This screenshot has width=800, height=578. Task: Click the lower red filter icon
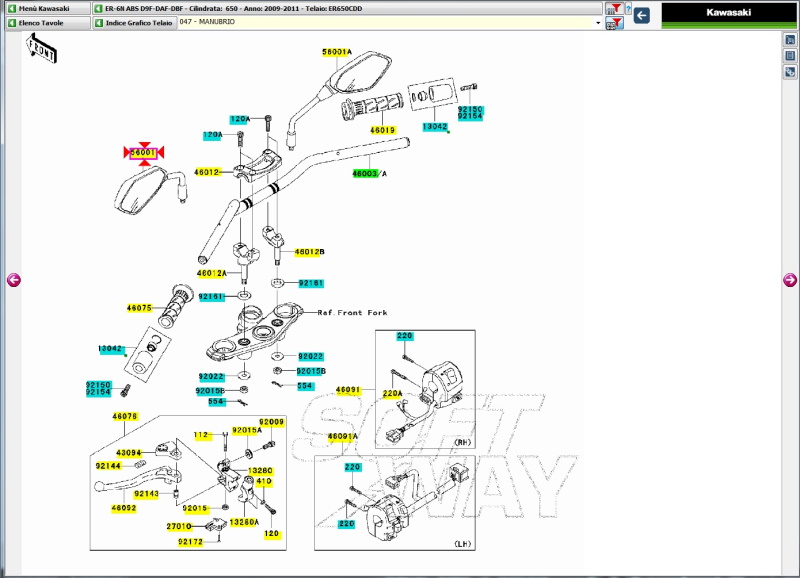pos(616,22)
